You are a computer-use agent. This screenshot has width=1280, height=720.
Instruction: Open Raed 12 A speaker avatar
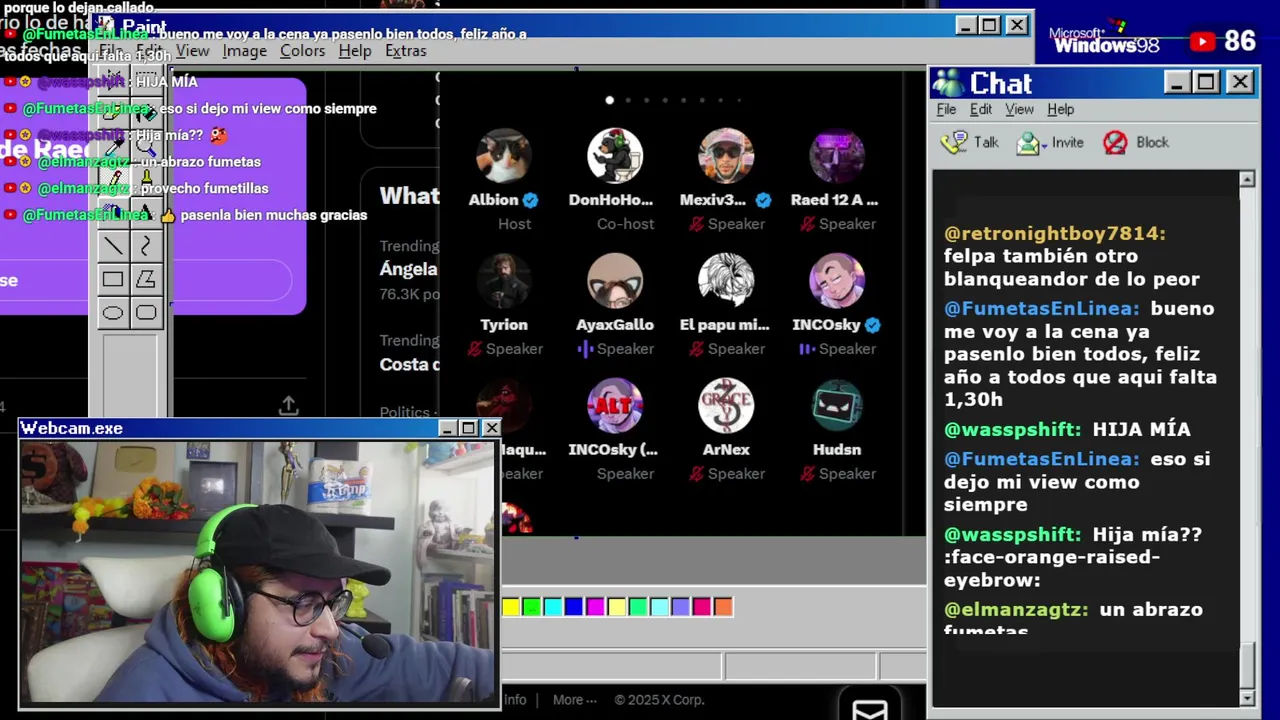837,156
